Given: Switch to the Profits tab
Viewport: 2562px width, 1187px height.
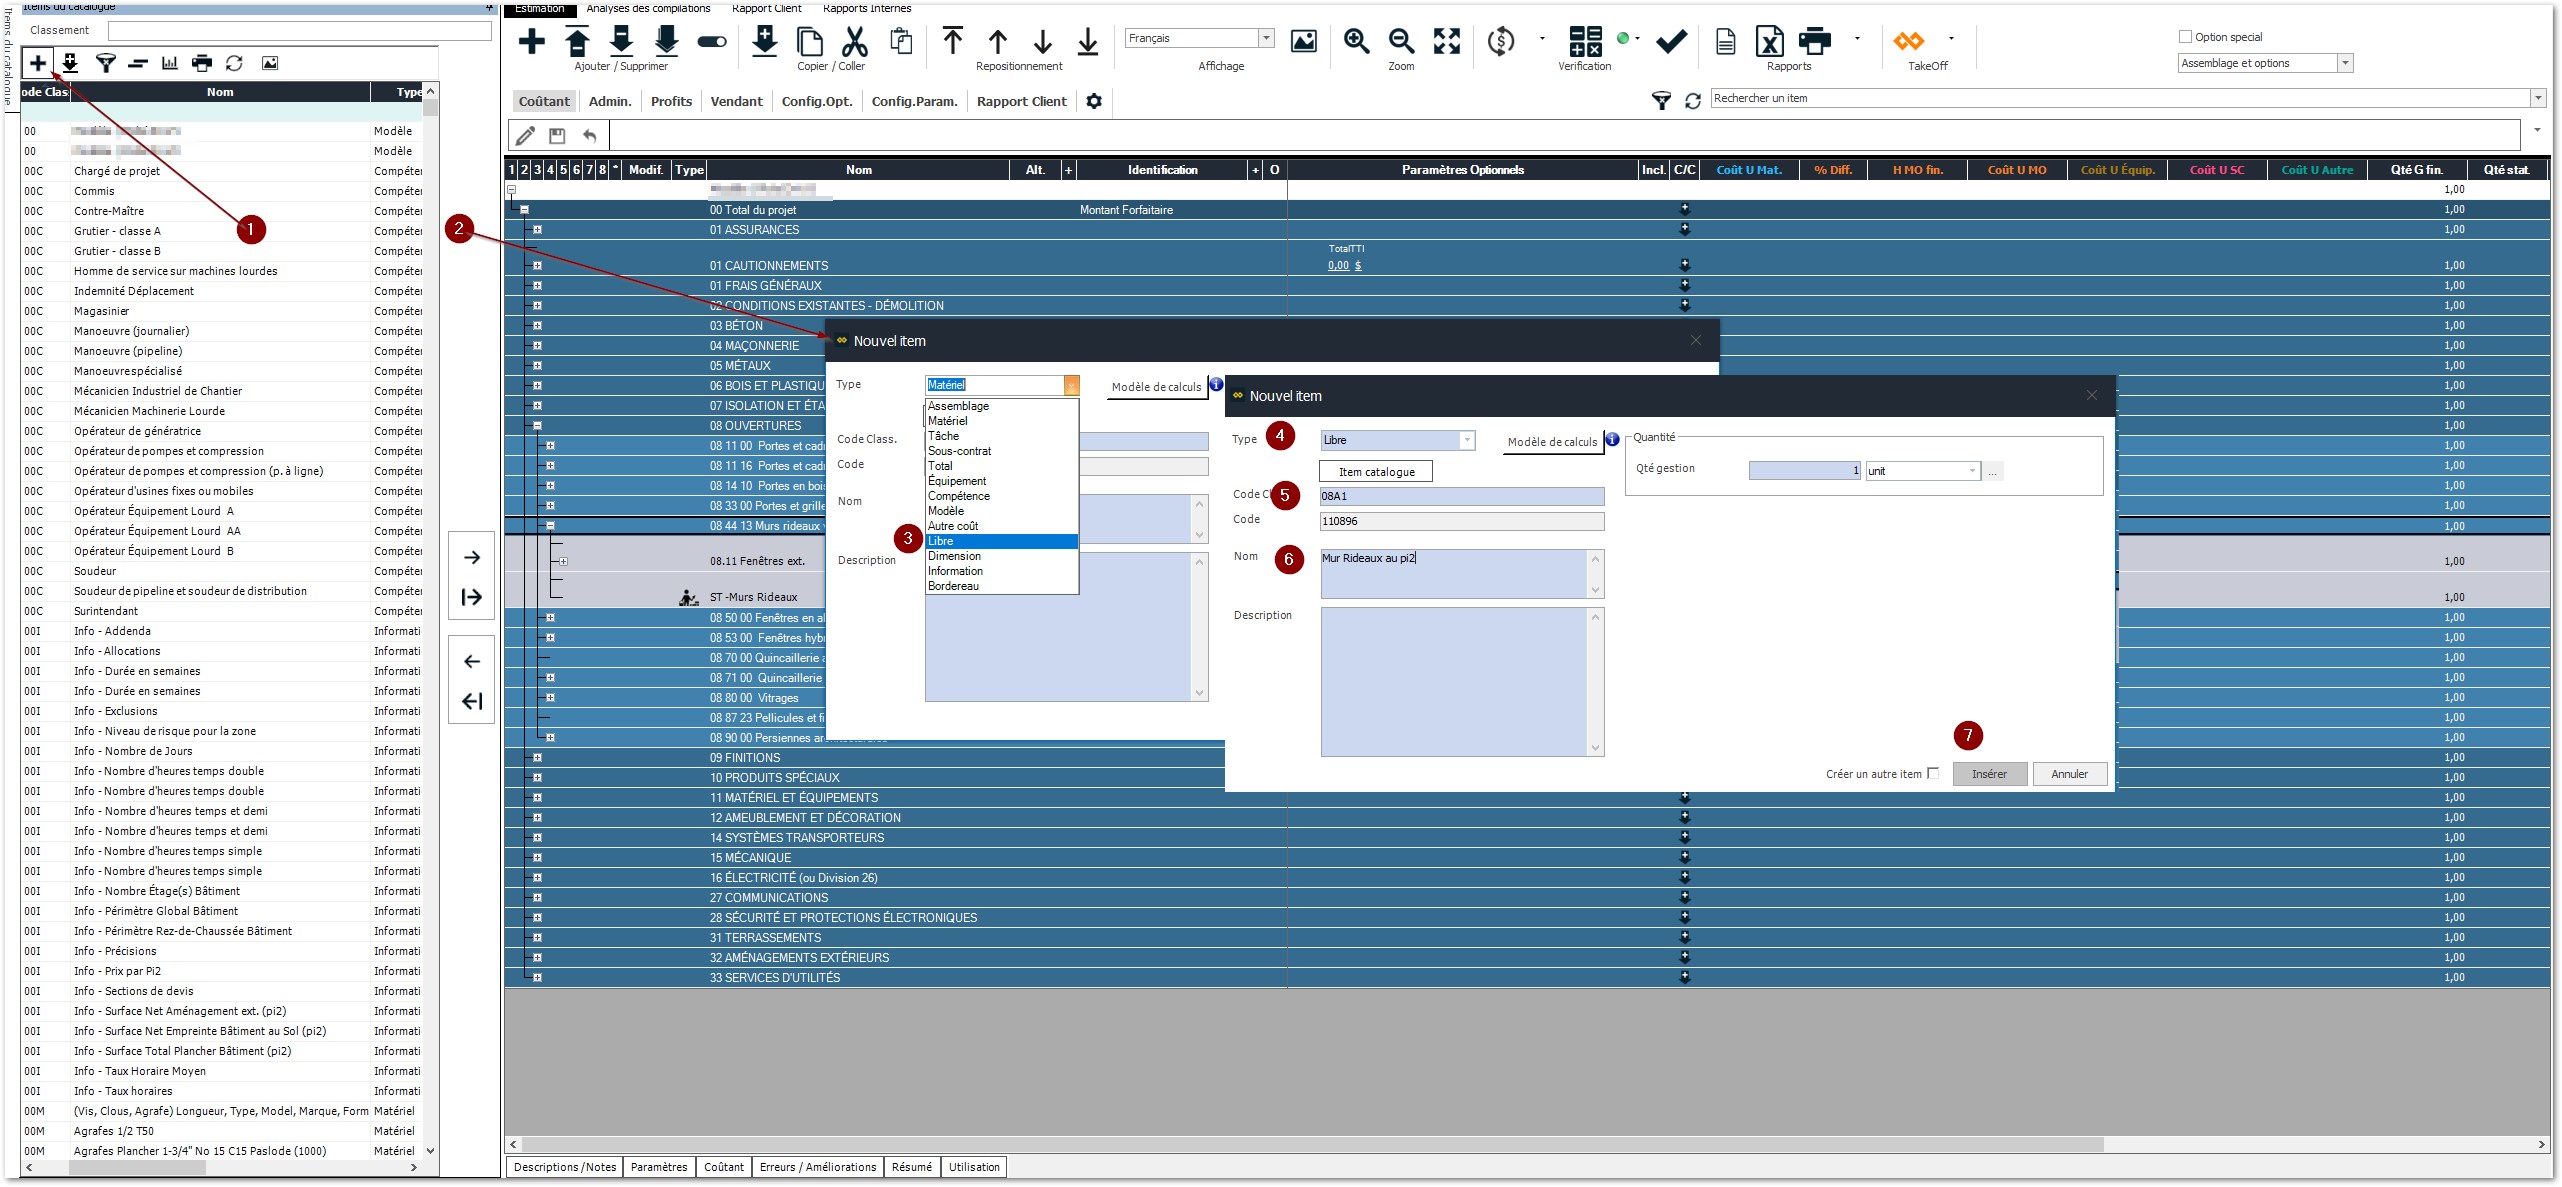Looking at the screenshot, I should pos(671,101).
